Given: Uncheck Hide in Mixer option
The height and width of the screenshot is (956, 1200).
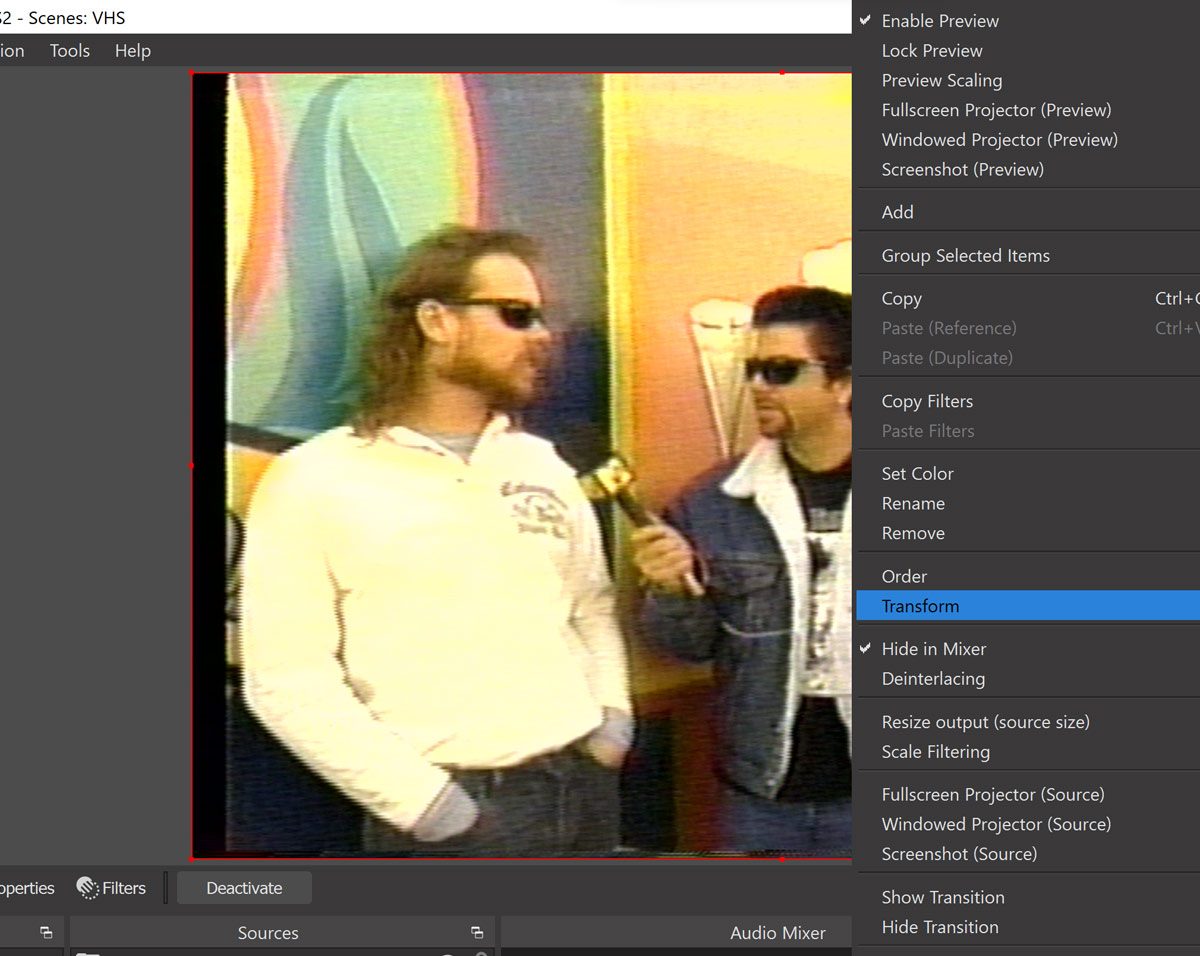Looking at the screenshot, I should [933, 649].
